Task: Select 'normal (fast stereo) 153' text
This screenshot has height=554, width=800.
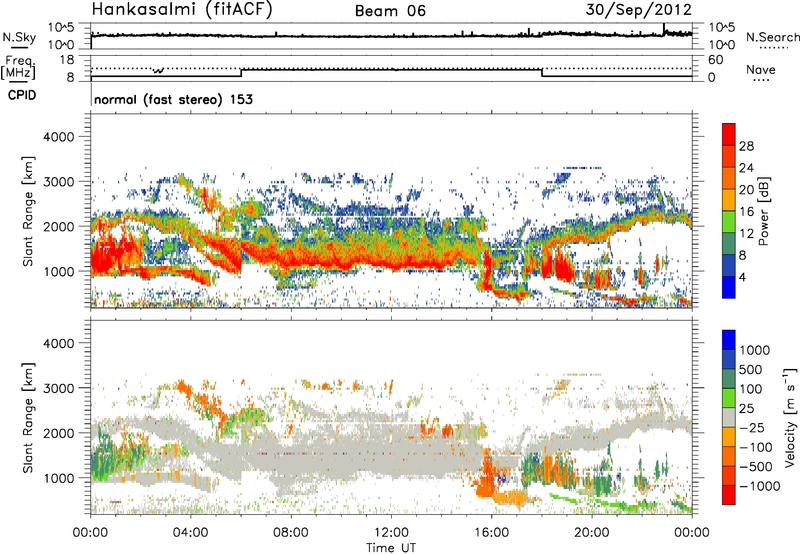Action: [x=173, y=99]
